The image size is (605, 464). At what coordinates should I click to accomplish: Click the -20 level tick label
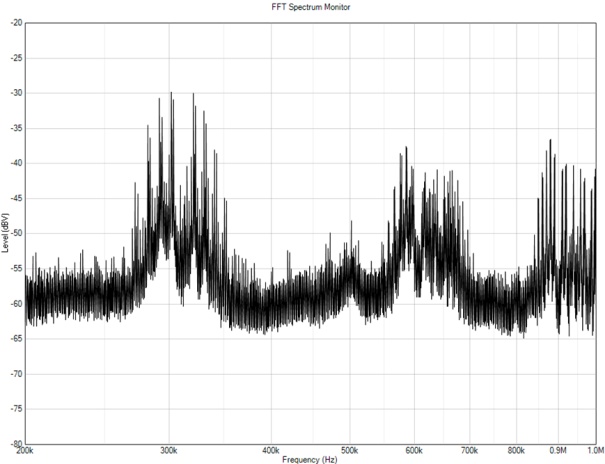pos(15,22)
